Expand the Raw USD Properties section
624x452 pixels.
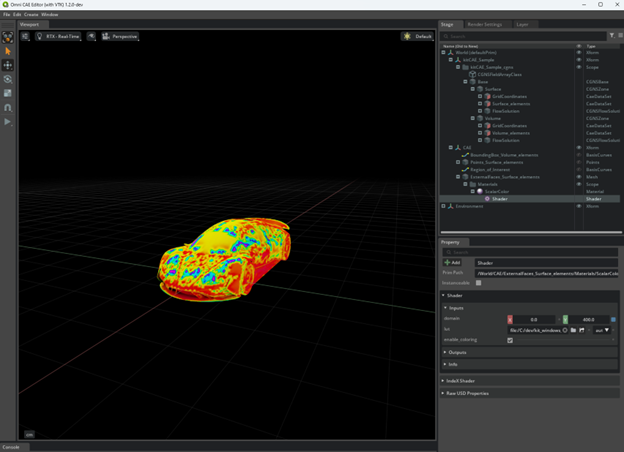click(x=530, y=393)
